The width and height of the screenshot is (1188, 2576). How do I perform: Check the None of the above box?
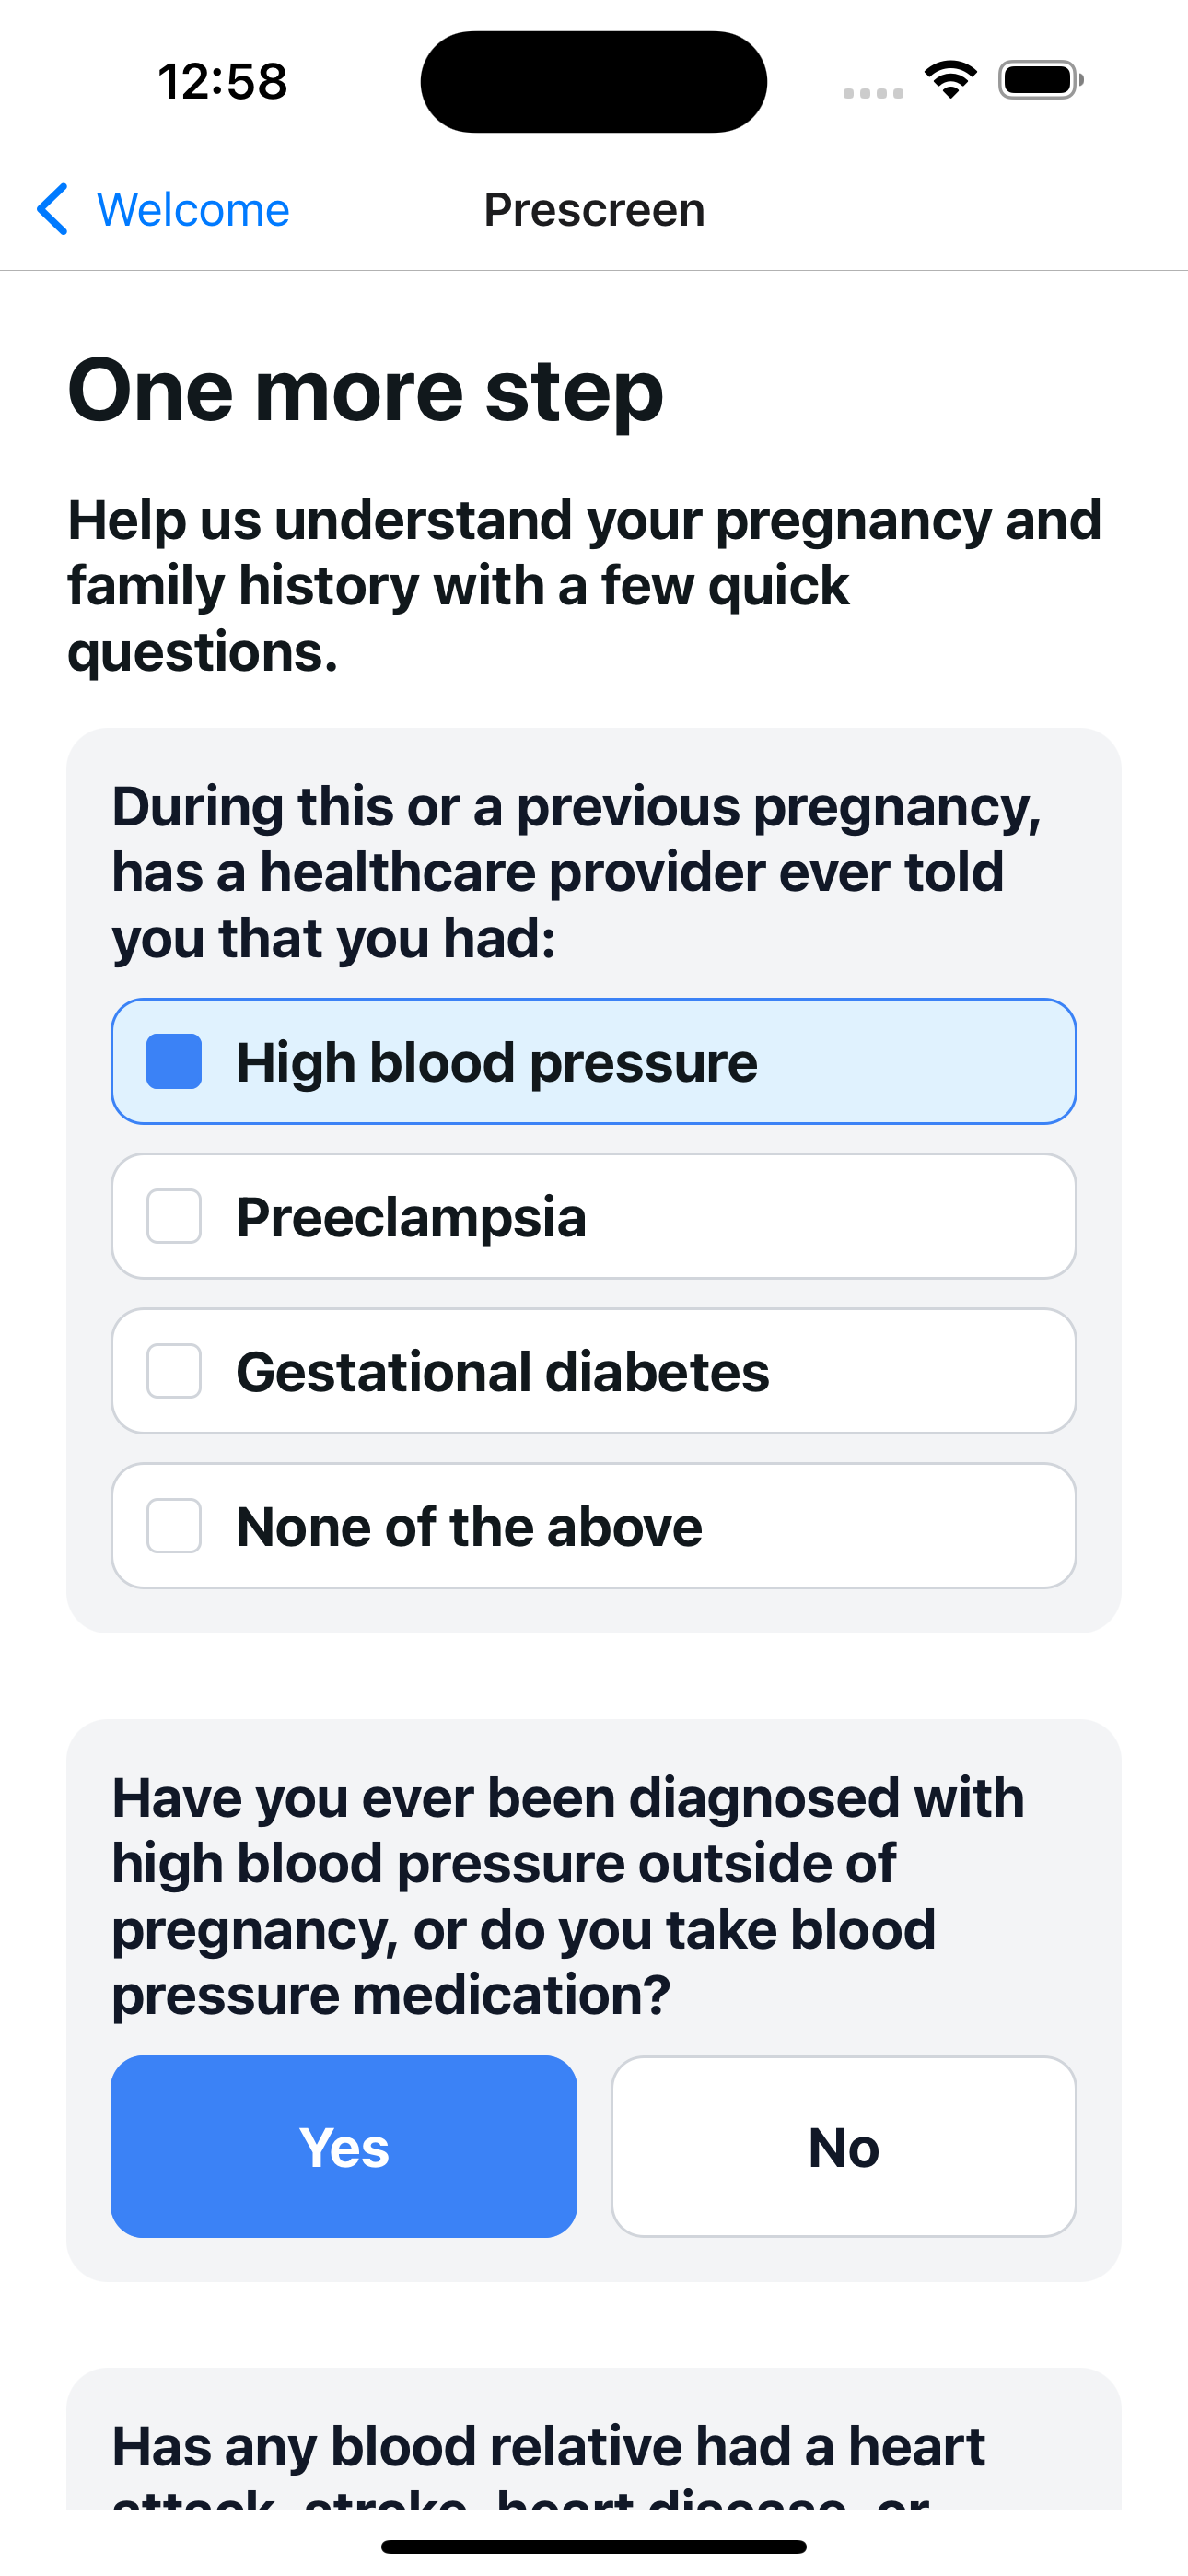[x=174, y=1525]
